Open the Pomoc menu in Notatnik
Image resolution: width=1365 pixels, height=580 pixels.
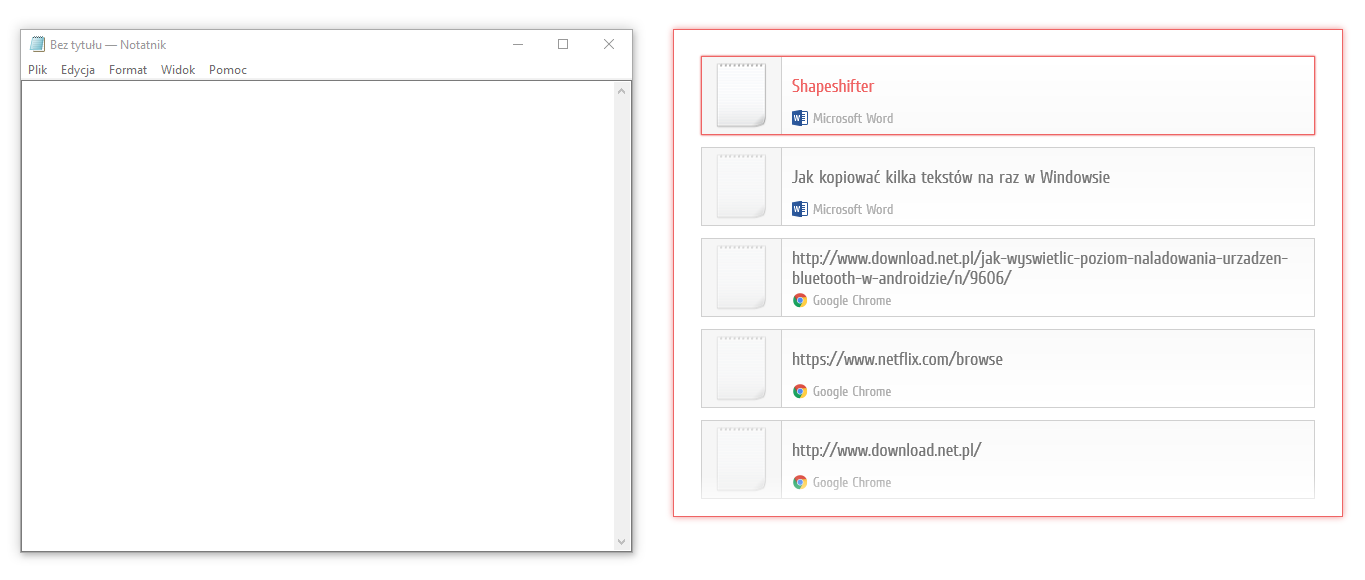pos(228,70)
